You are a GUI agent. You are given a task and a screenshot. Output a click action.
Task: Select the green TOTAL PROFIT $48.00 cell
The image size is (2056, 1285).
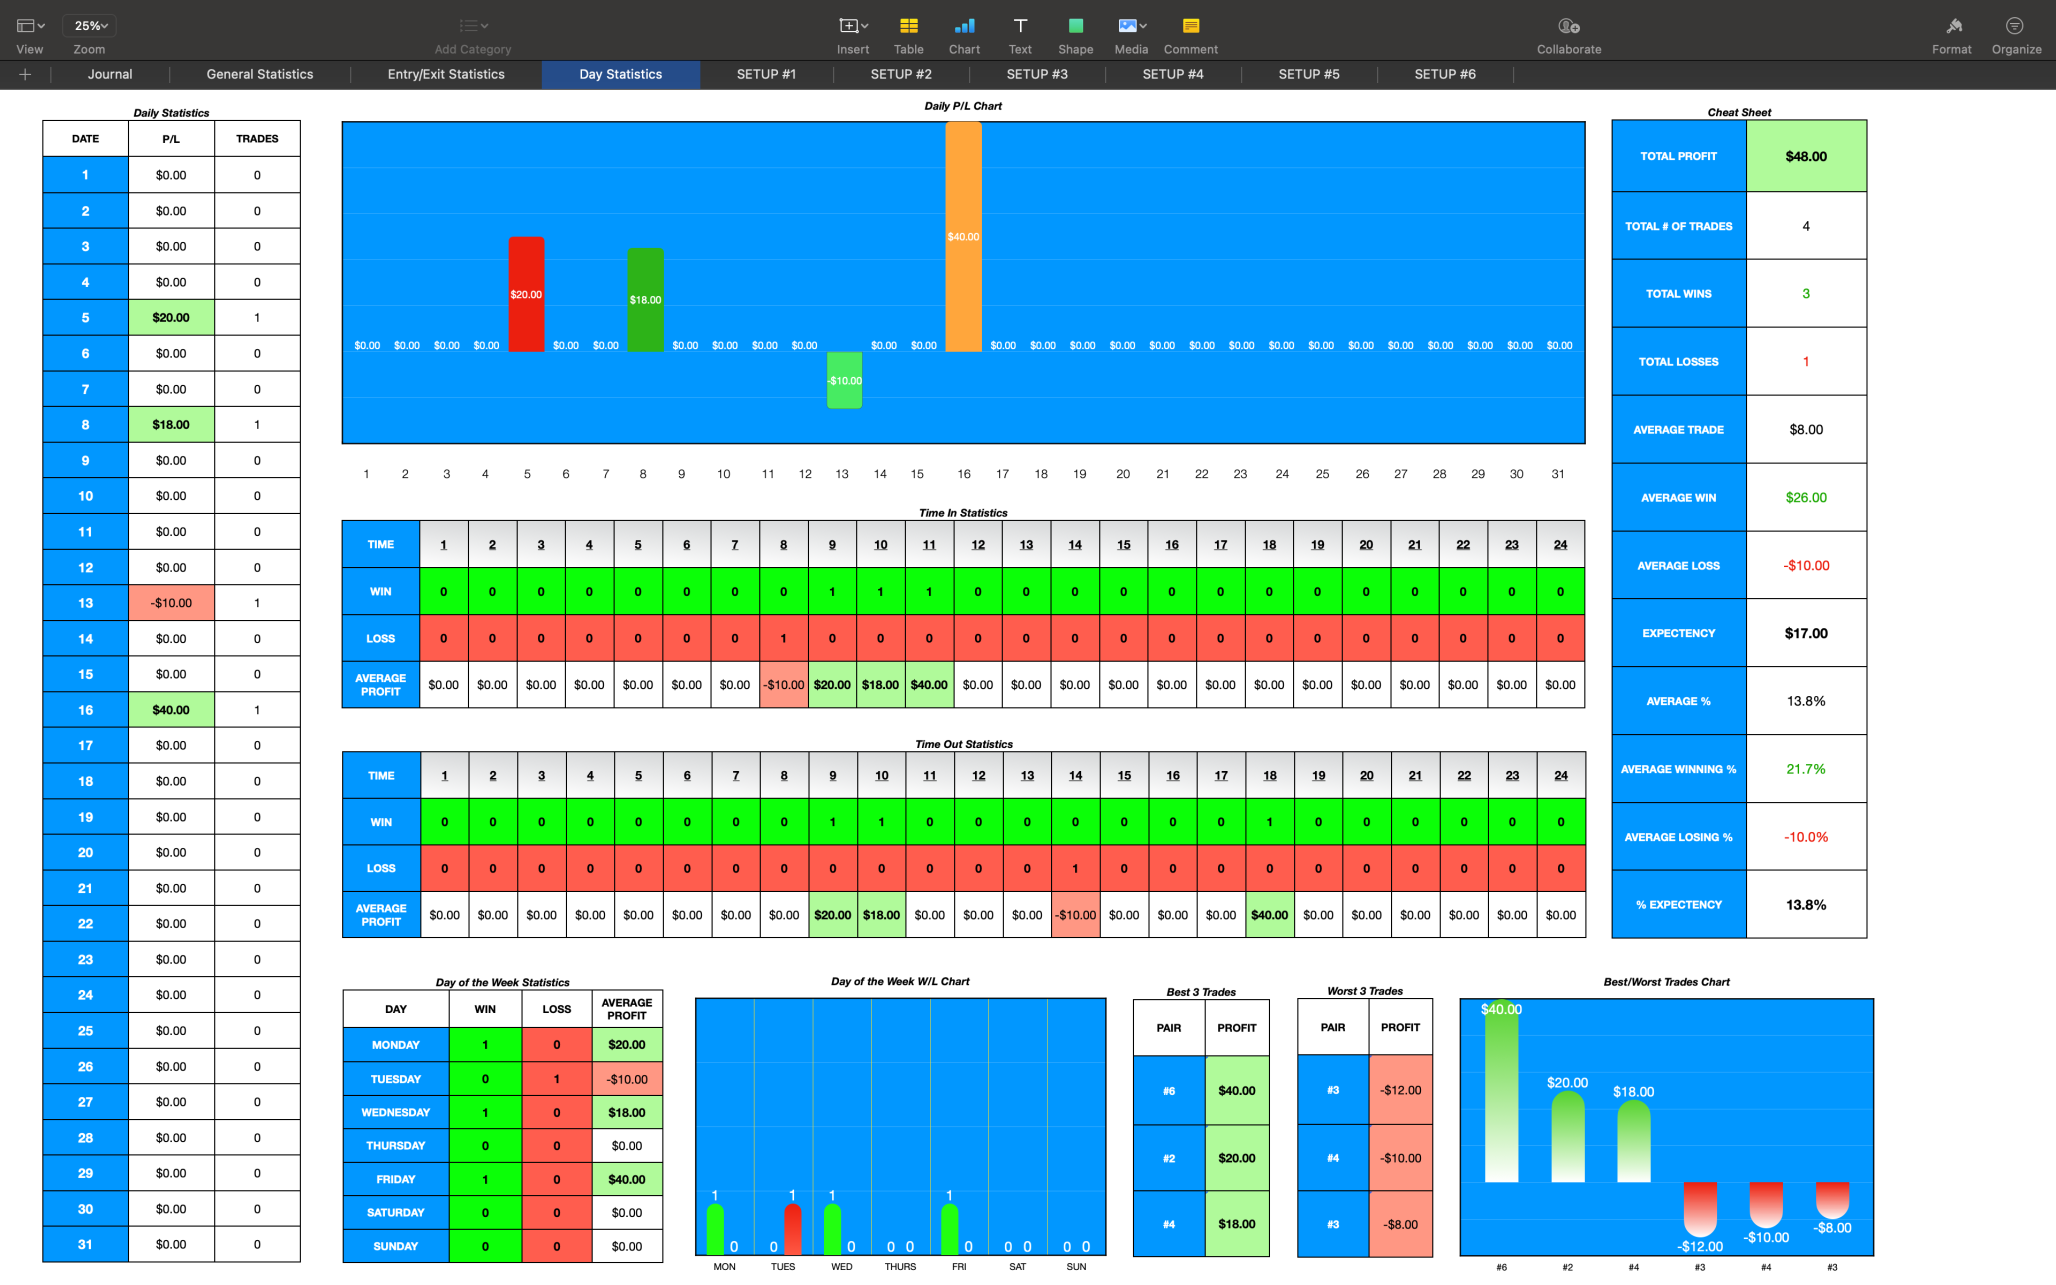1805,156
